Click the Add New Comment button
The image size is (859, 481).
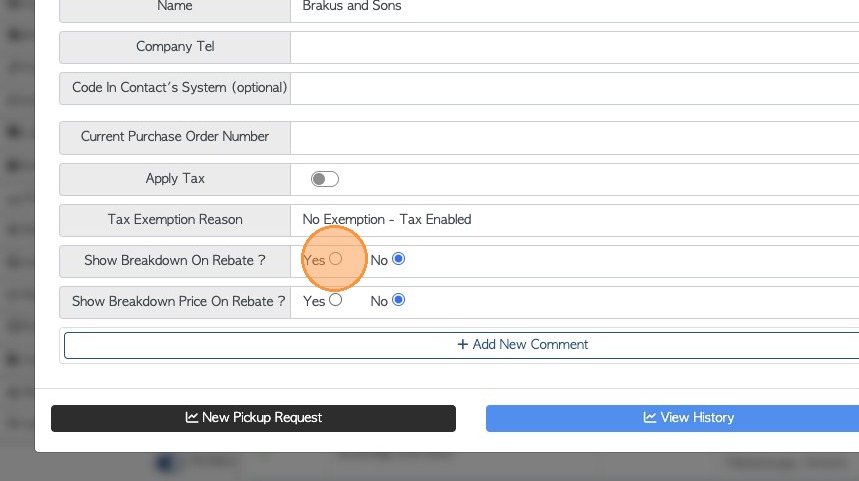click(x=523, y=344)
